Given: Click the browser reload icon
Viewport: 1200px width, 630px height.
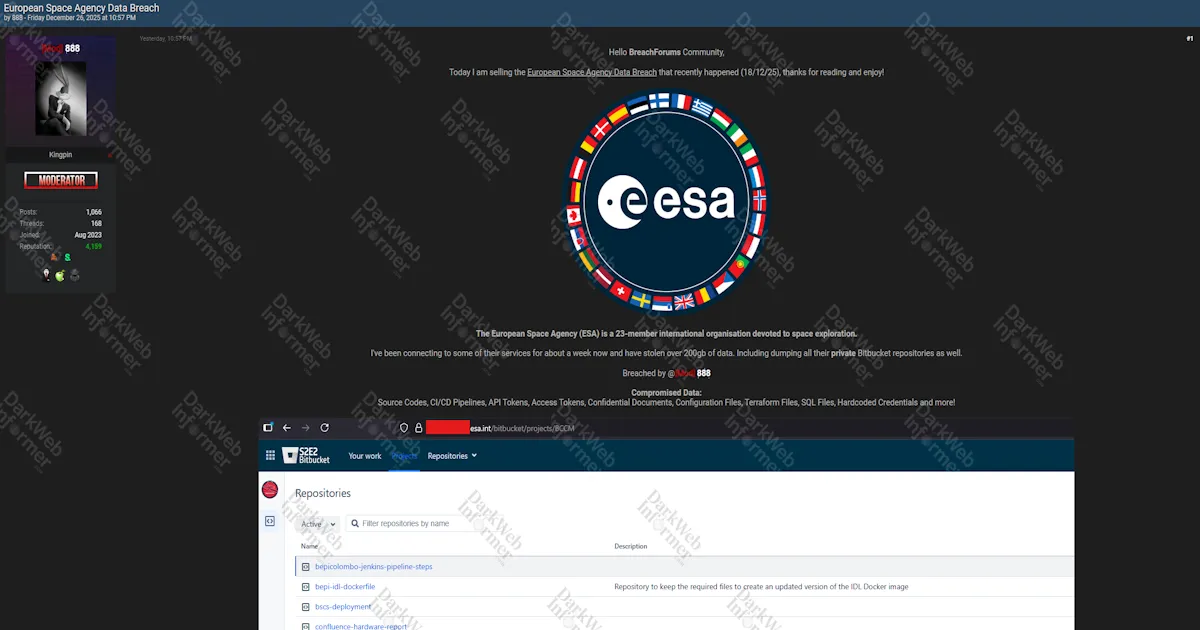Looking at the screenshot, I should (x=324, y=427).
